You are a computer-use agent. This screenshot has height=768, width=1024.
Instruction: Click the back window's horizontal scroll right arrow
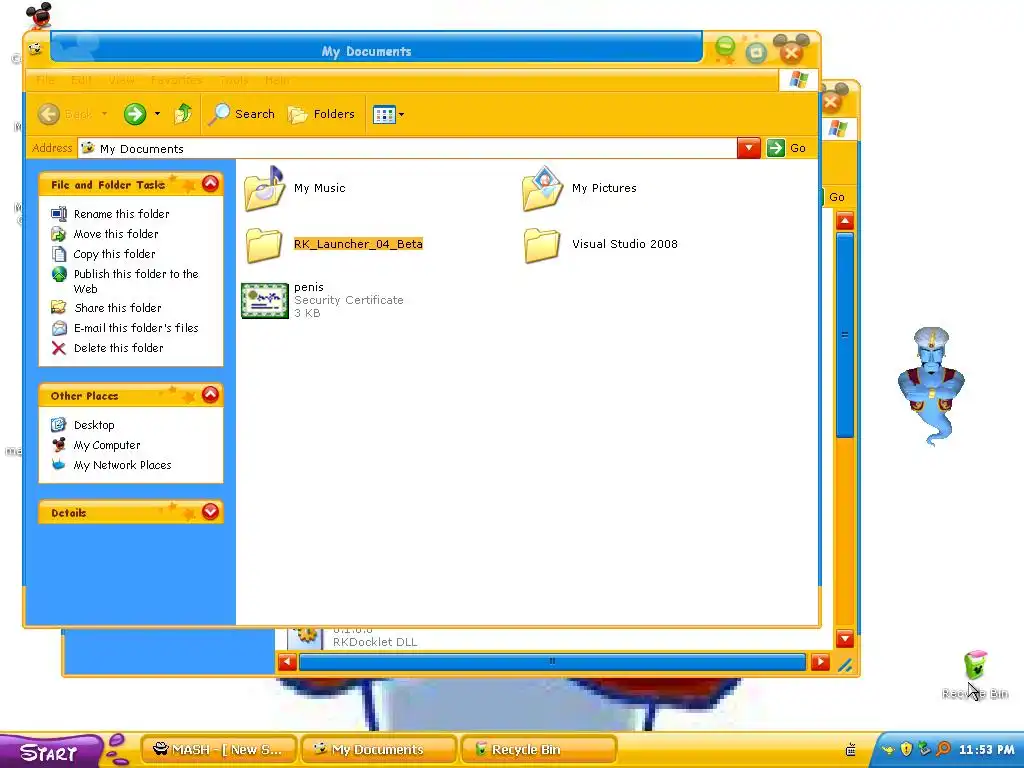point(820,662)
